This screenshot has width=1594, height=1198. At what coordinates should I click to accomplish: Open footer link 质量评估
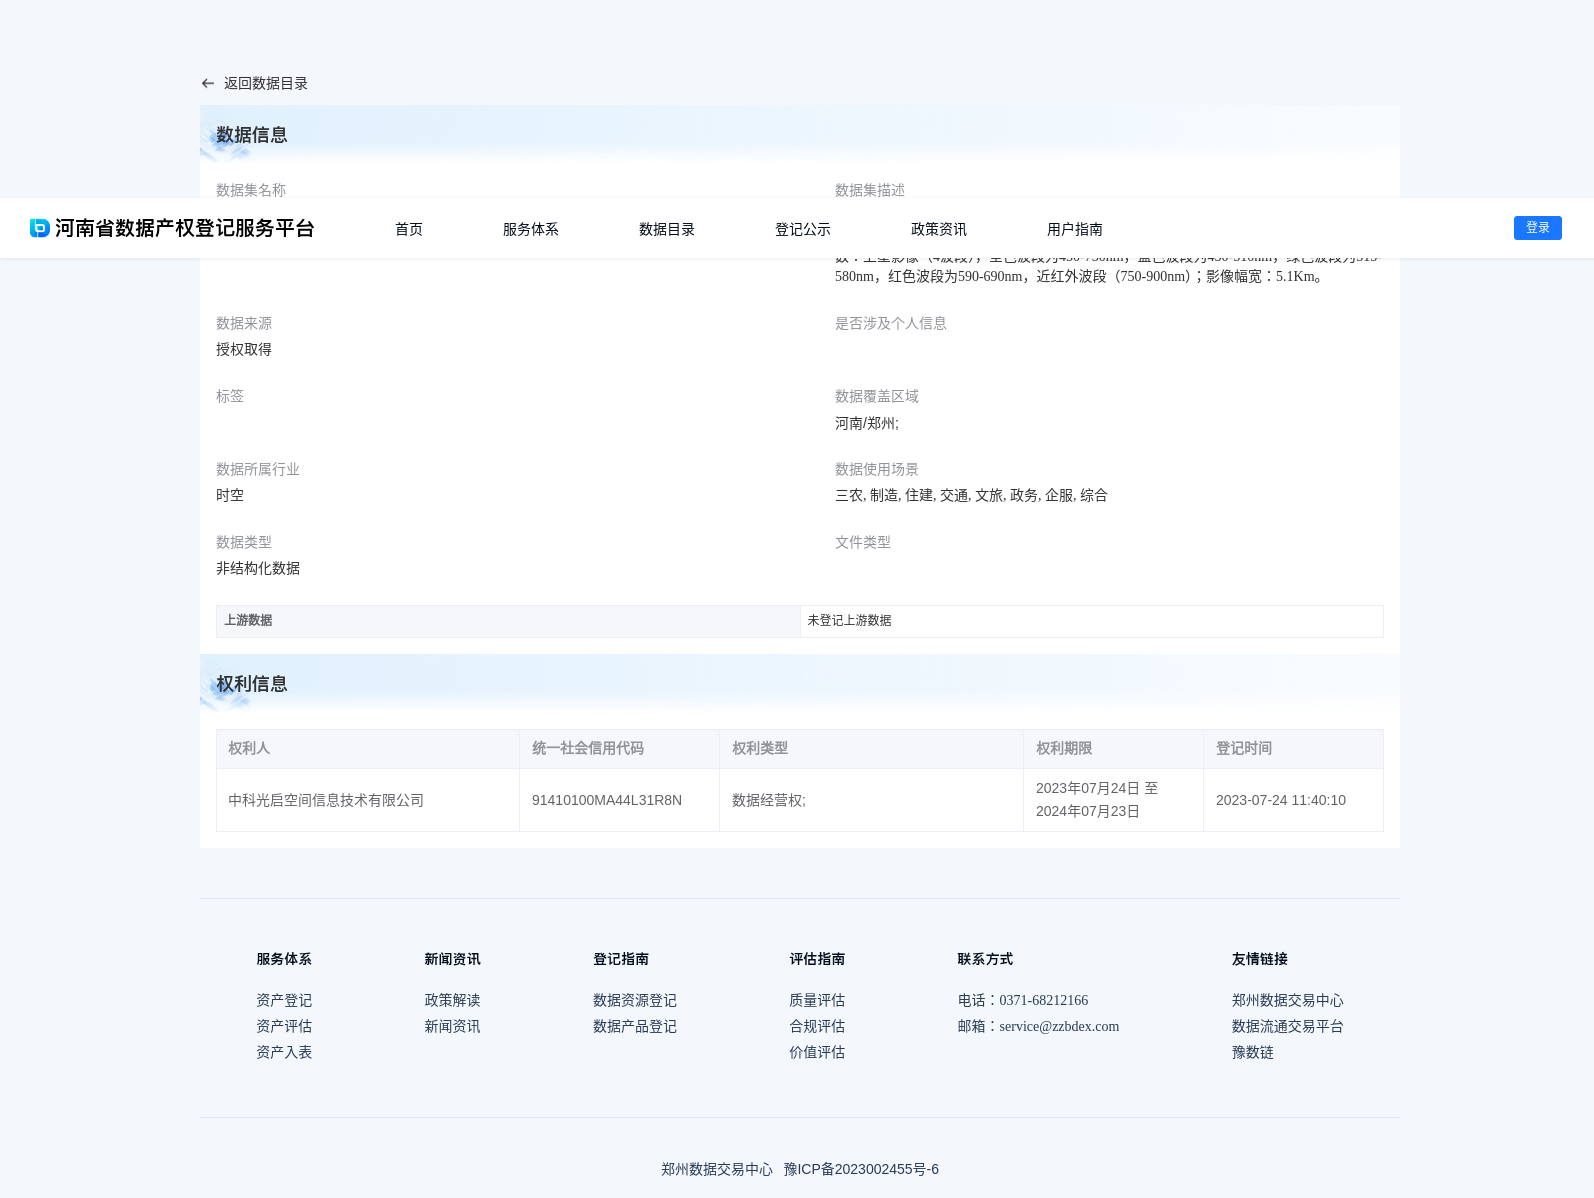click(817, 1000)
